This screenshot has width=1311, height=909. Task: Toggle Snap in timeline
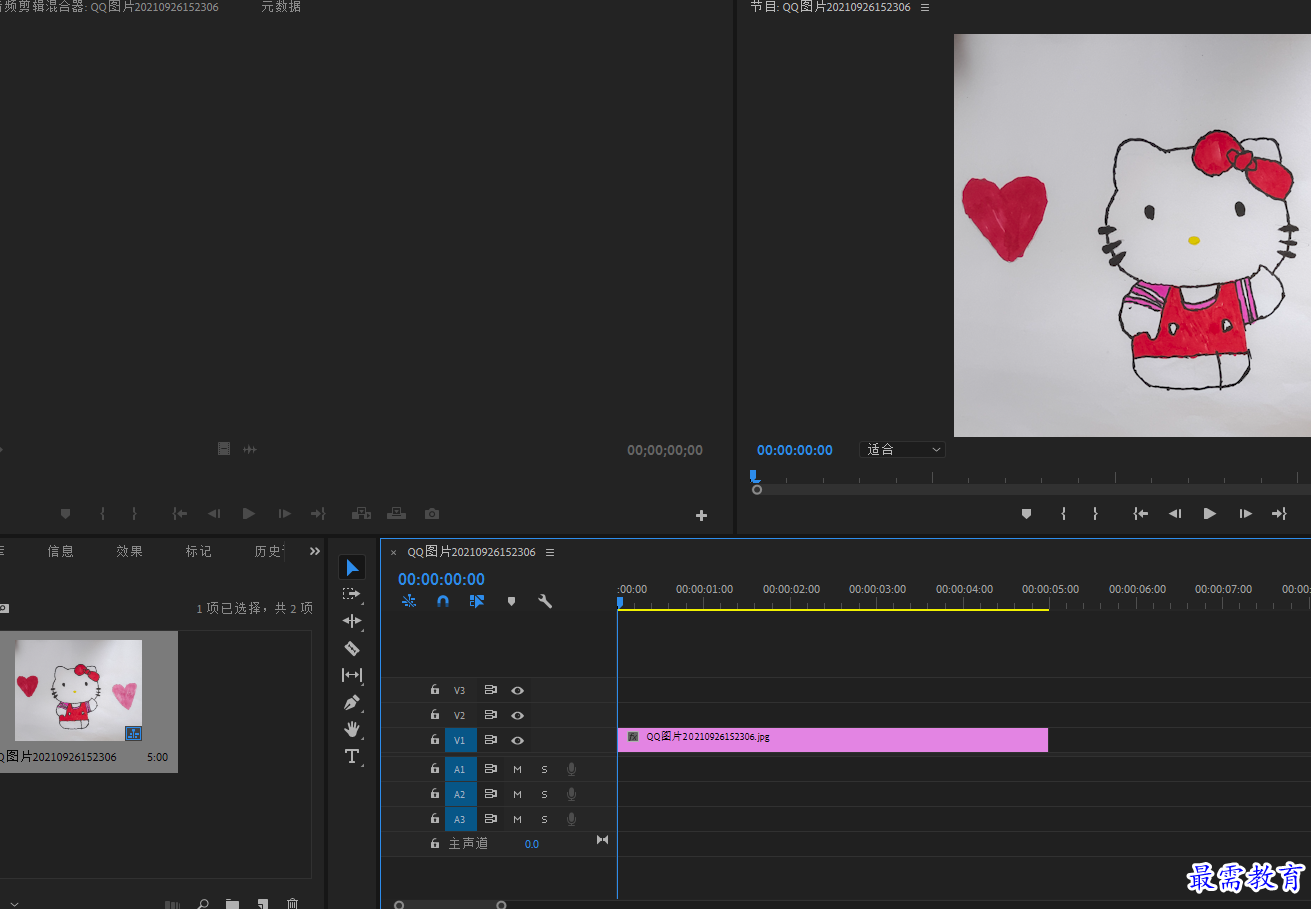point(443,601)
